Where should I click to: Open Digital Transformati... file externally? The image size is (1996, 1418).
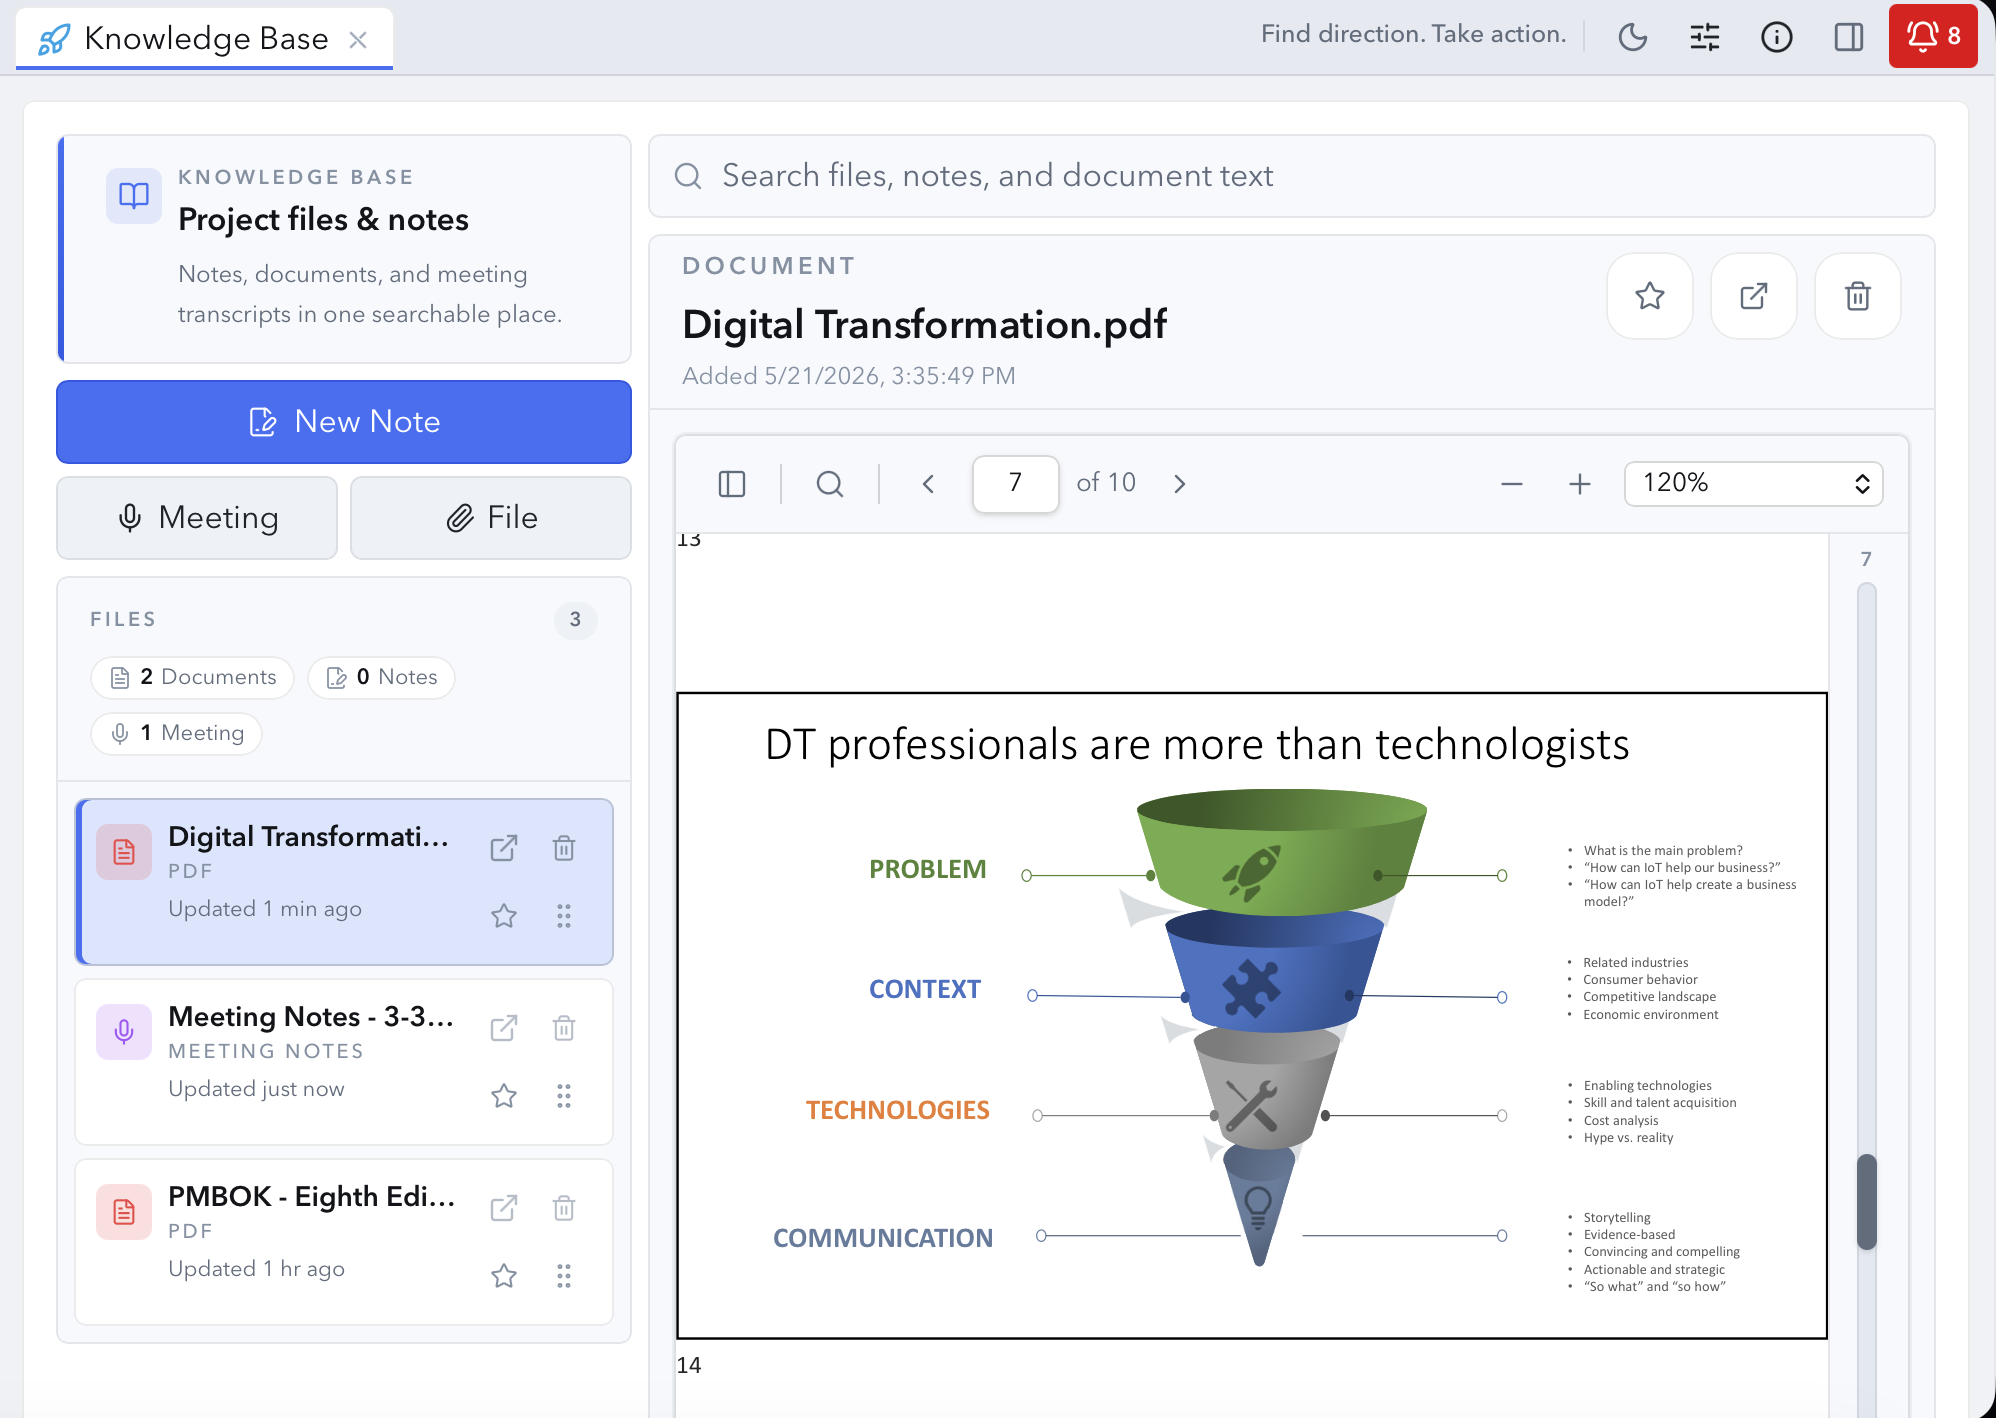click(504, 848)
